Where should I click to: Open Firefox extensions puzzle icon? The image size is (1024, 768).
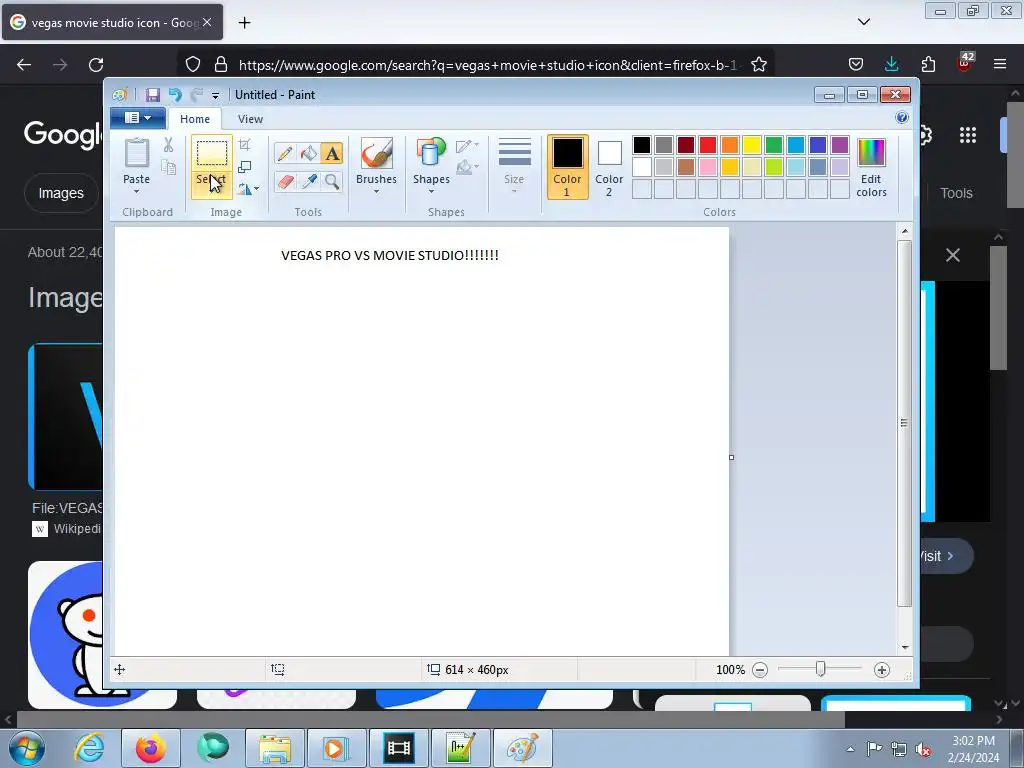click(928, 64)
